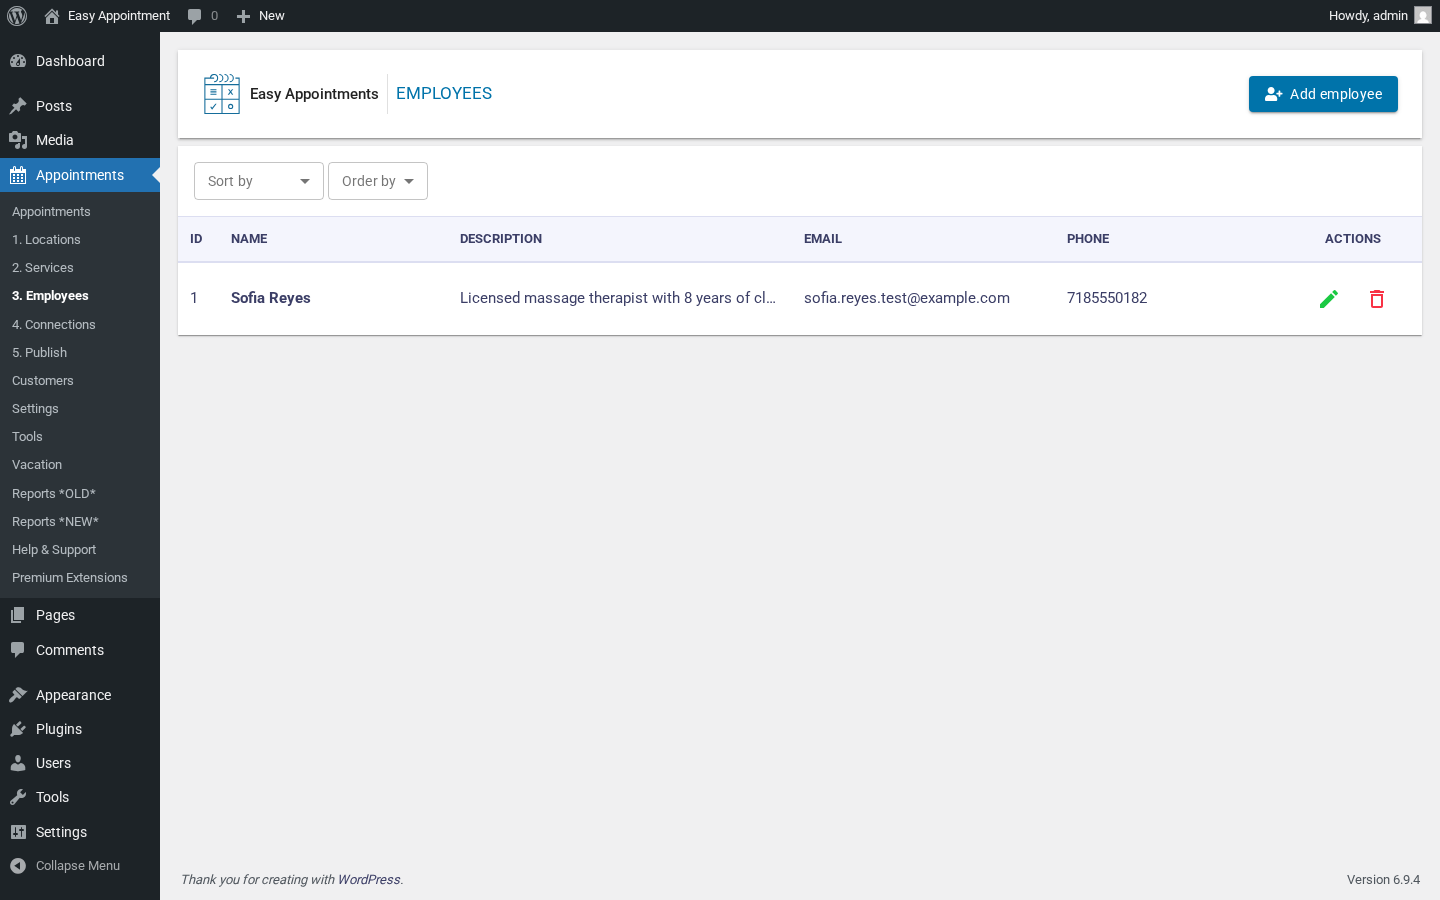Click the sofia.reyes.test@example.com email cell
This screenshot has height=900, width=1440.
pos(907,298)
